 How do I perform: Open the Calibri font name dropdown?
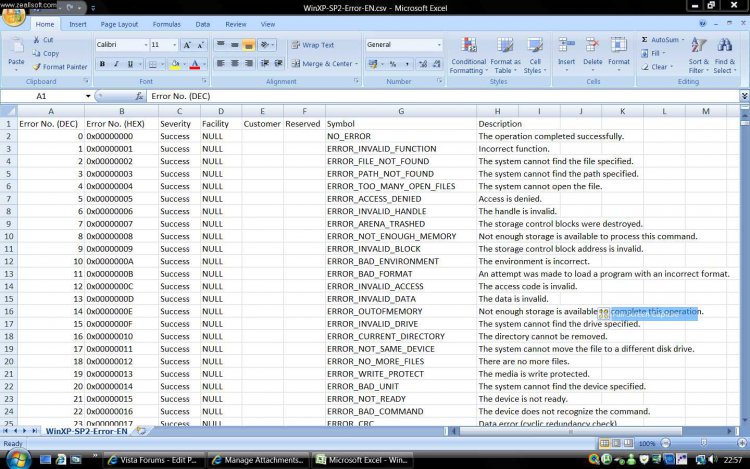click(145, 45)
